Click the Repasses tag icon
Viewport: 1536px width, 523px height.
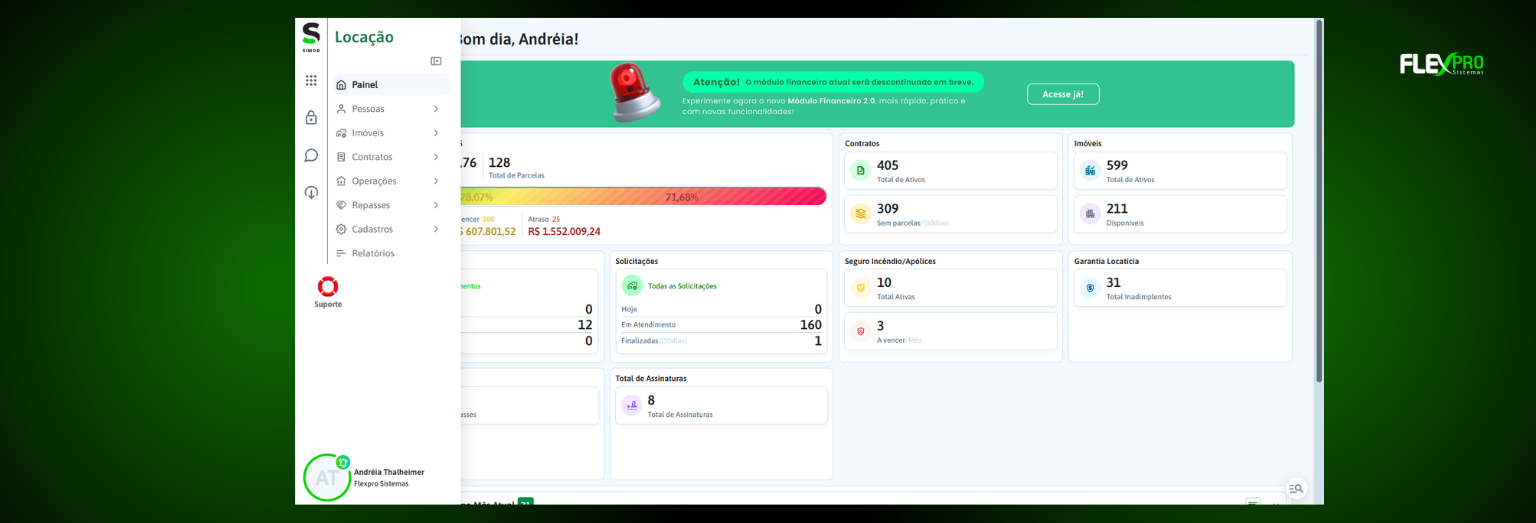coord(341,205)
